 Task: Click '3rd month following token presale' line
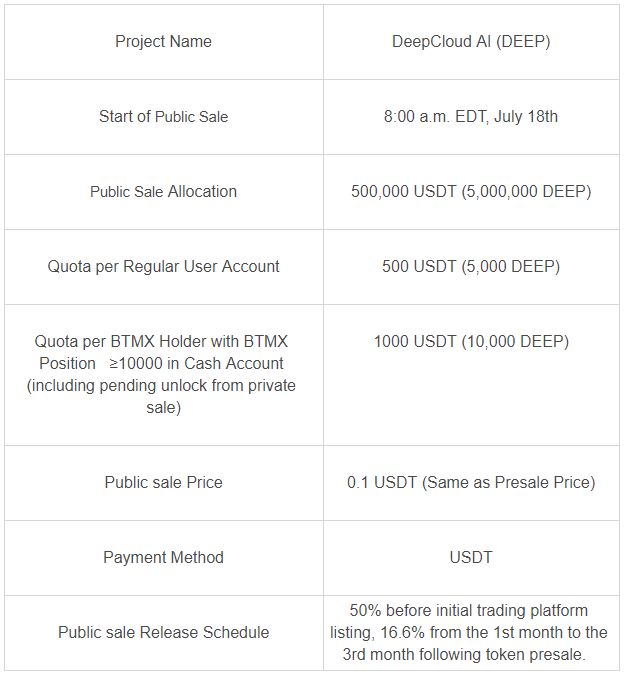pyautogui.click(x=464, y=654)
